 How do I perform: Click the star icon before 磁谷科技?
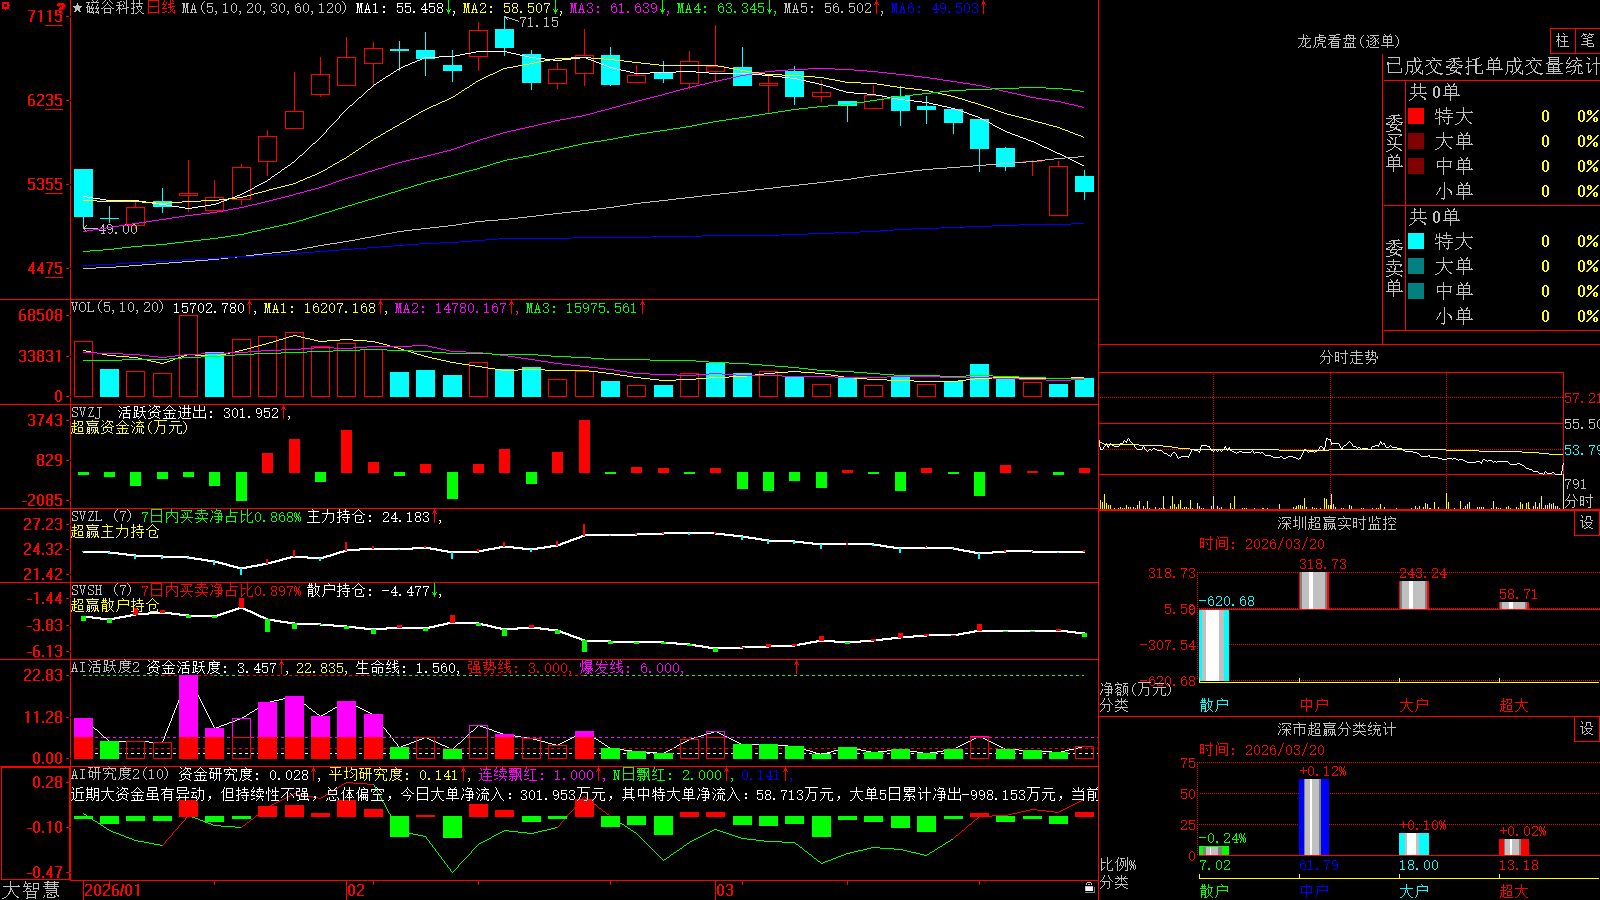78,8
